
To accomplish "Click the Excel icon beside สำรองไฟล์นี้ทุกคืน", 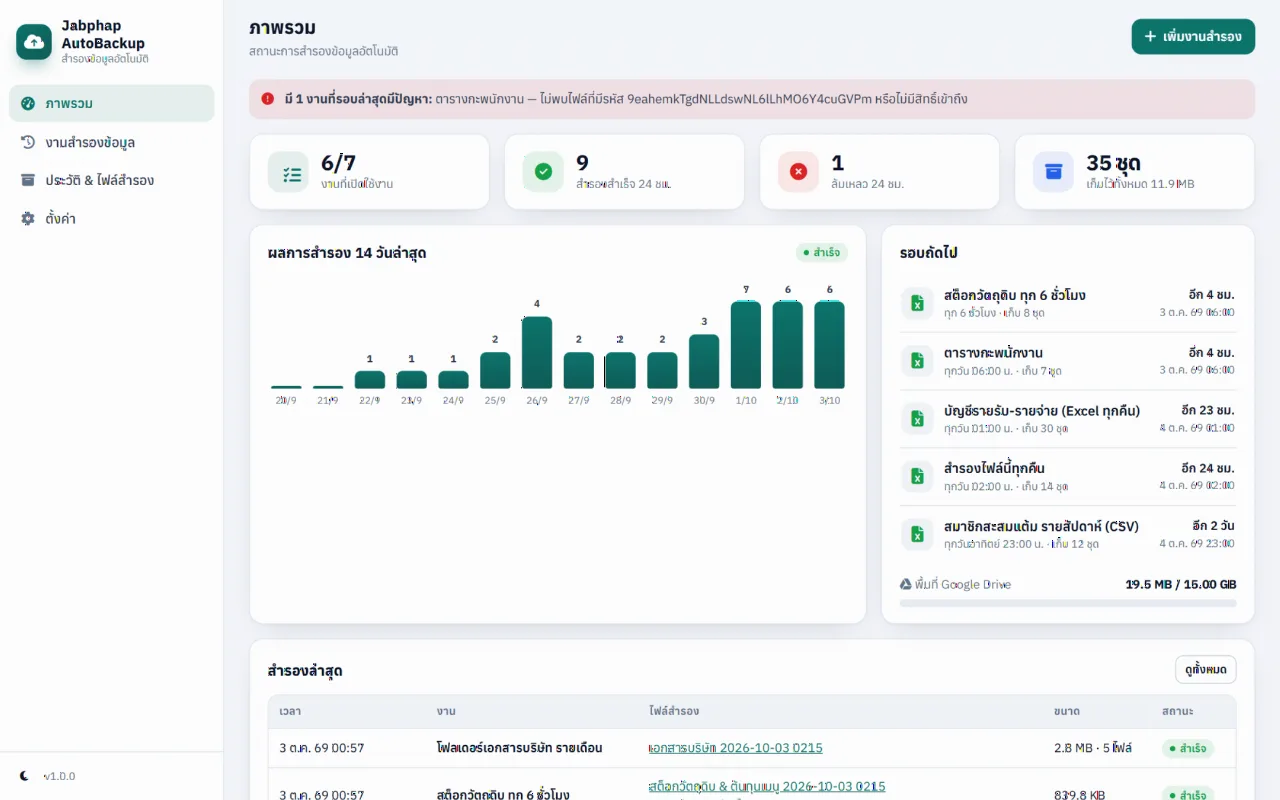I will (917, 477).
